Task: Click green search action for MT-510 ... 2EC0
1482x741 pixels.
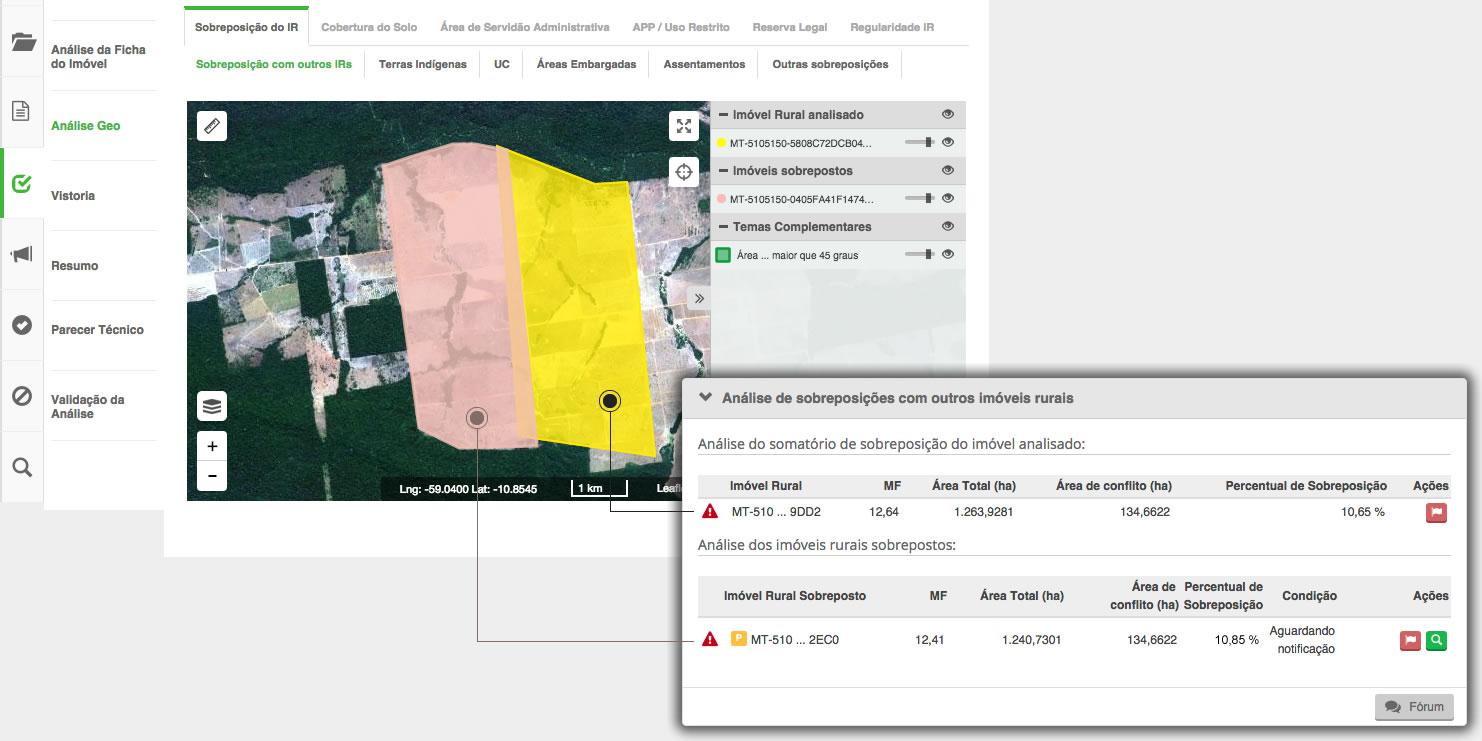Action: click(x=1436, y=640)
